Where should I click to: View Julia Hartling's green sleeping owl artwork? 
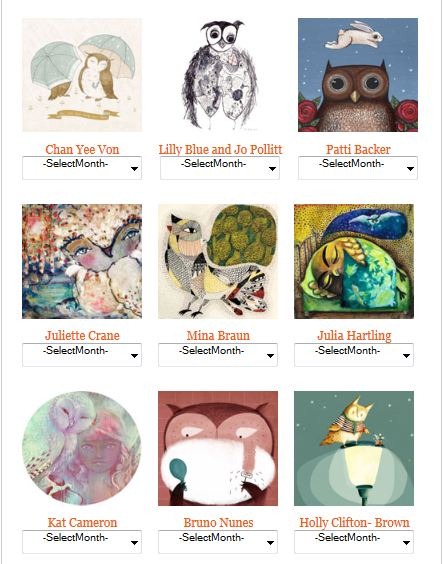(354, 261)
